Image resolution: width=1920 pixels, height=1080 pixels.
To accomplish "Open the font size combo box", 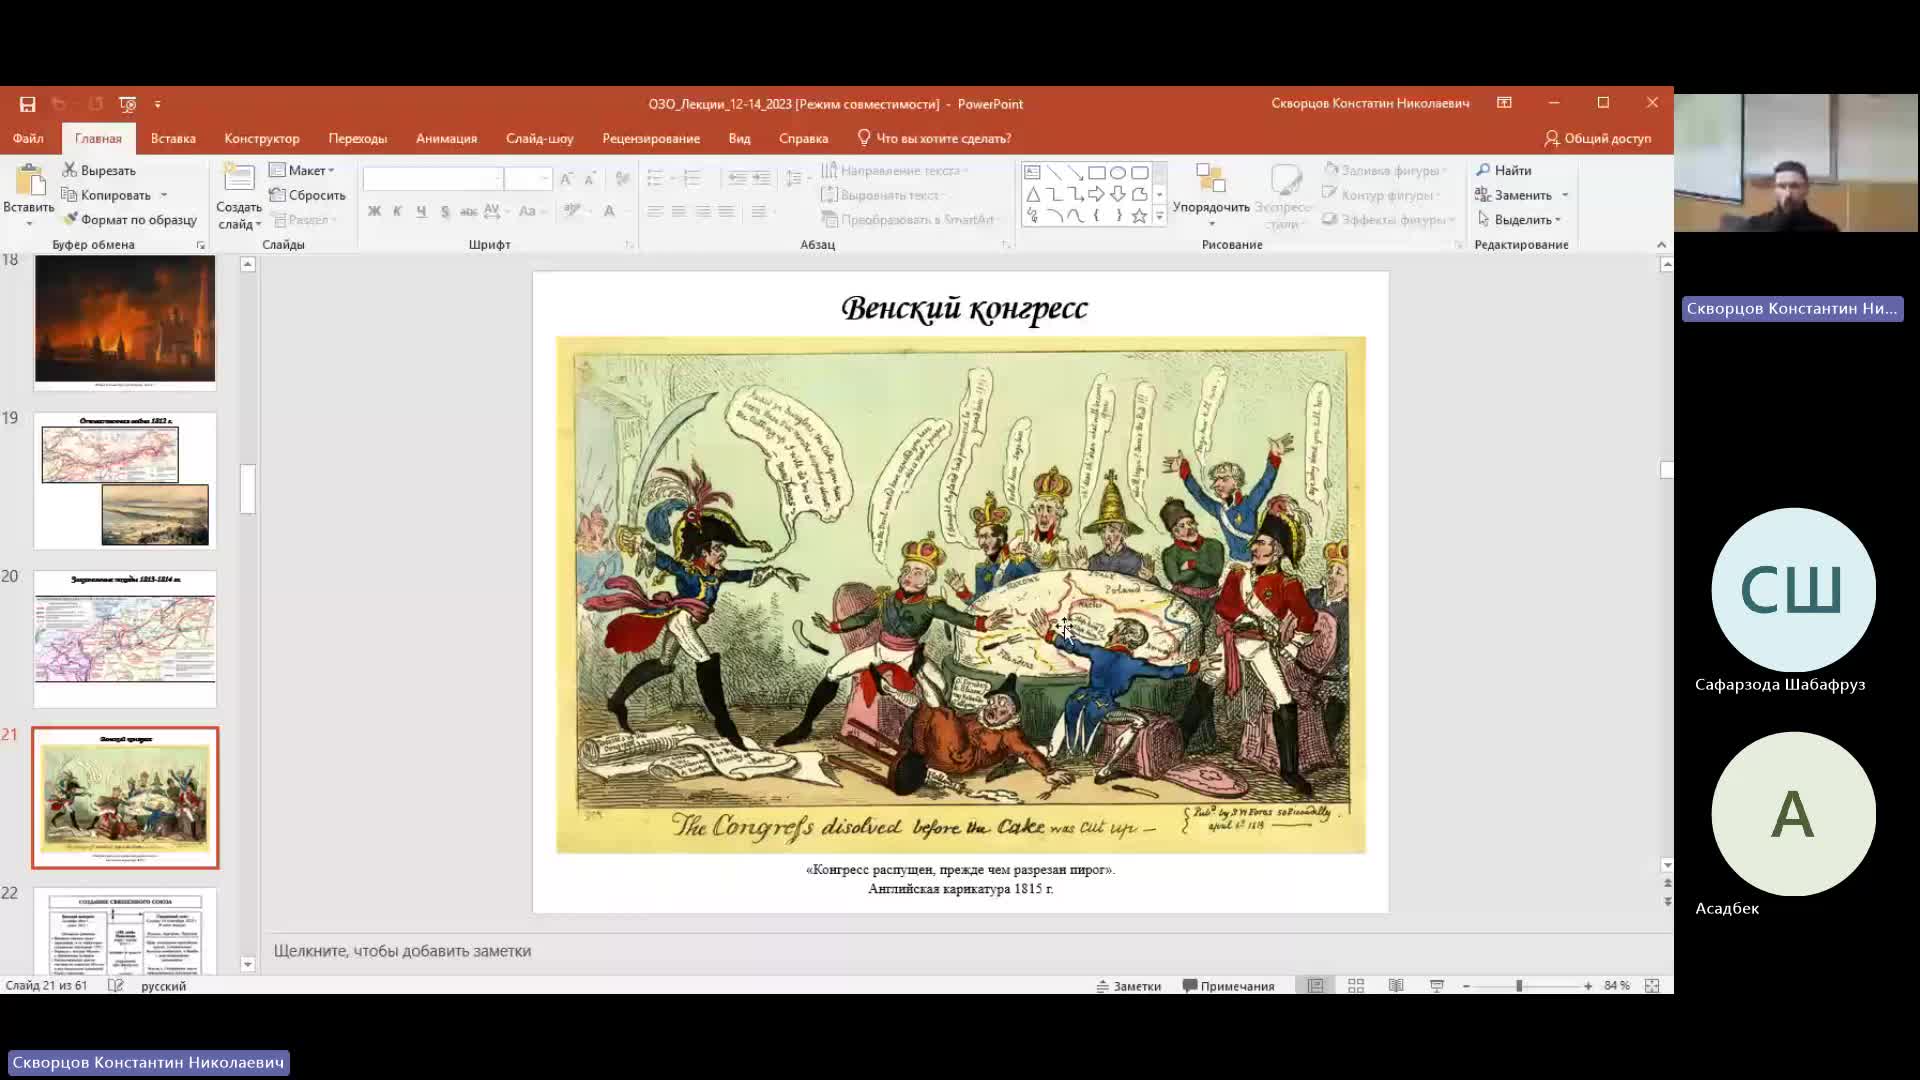I will click(528, 179).
